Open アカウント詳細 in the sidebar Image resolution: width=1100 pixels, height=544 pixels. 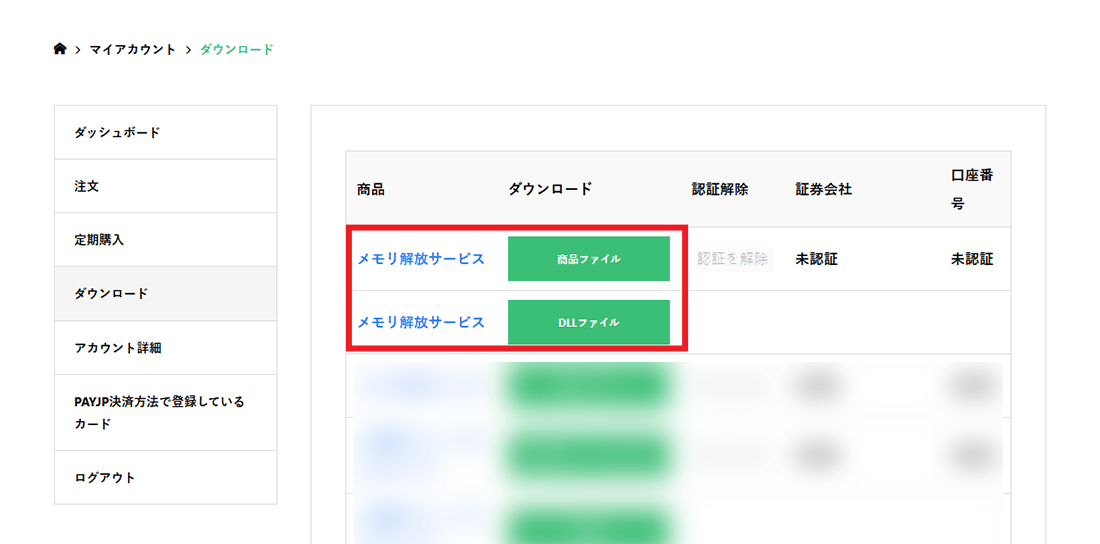pos(118,348)
